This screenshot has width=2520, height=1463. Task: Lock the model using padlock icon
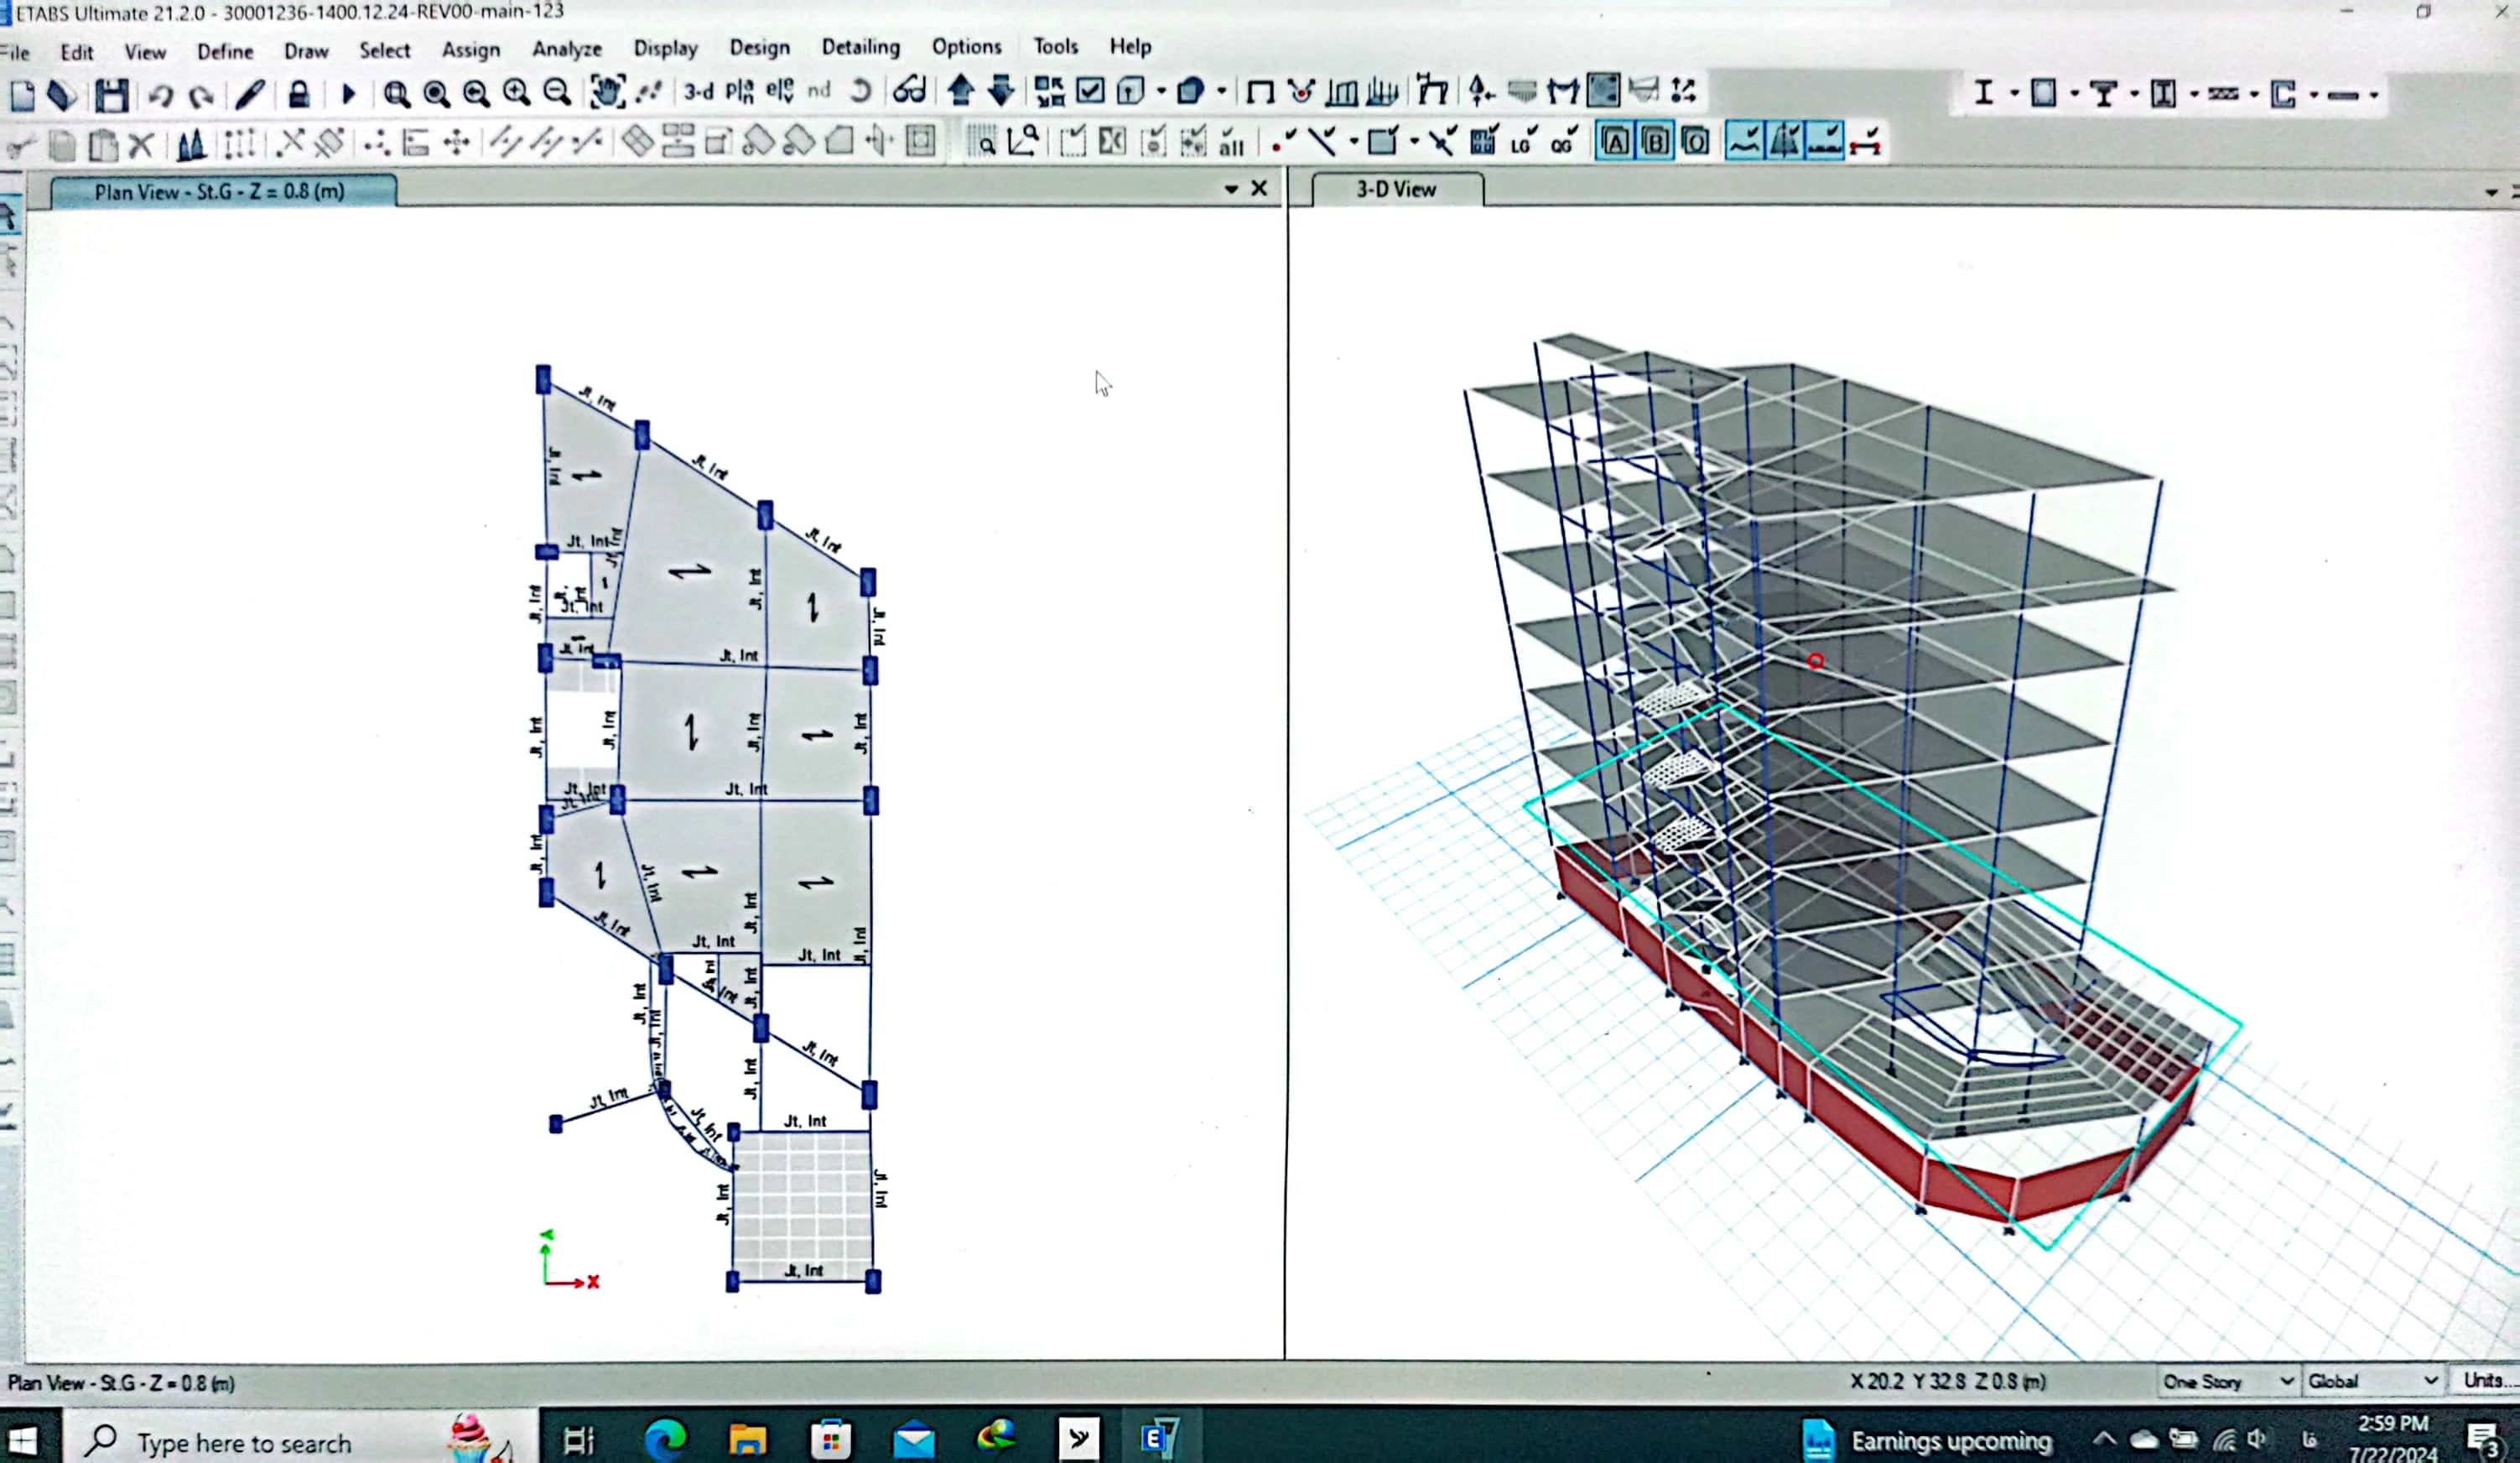pos(298,94)
